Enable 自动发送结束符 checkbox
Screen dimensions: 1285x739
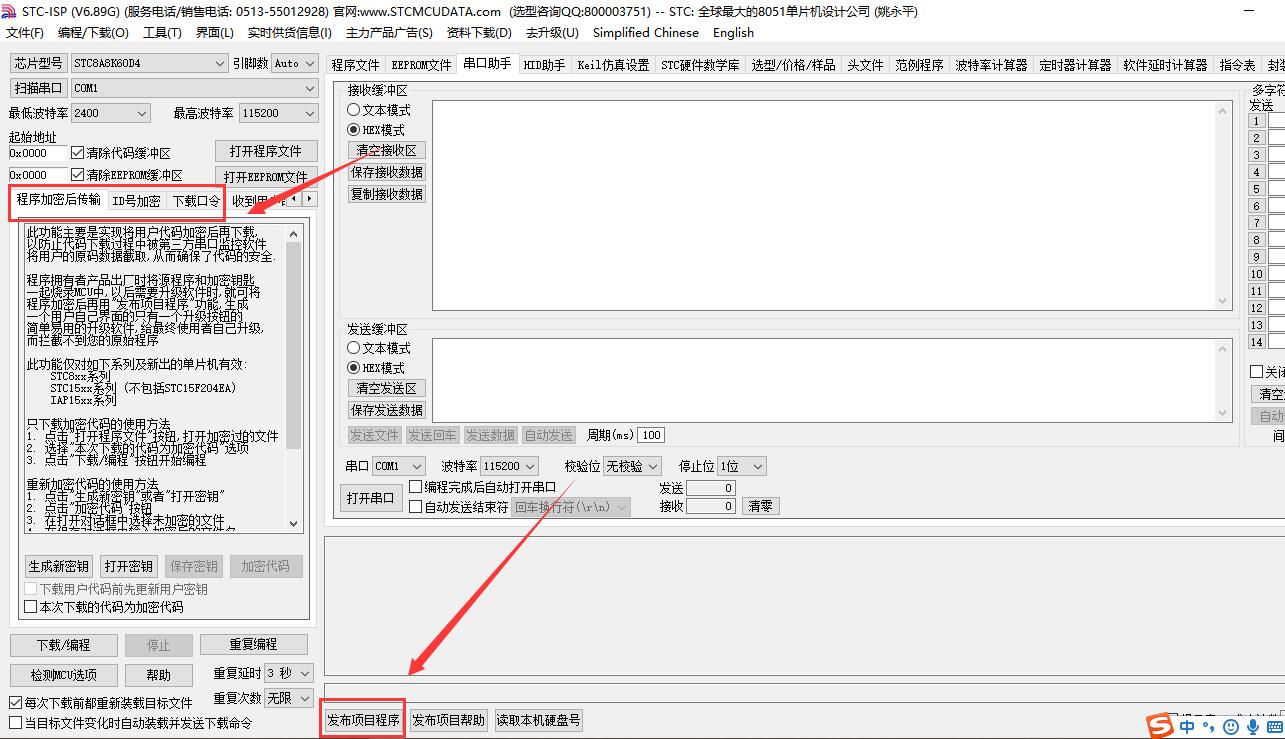[x=416, y=507]
